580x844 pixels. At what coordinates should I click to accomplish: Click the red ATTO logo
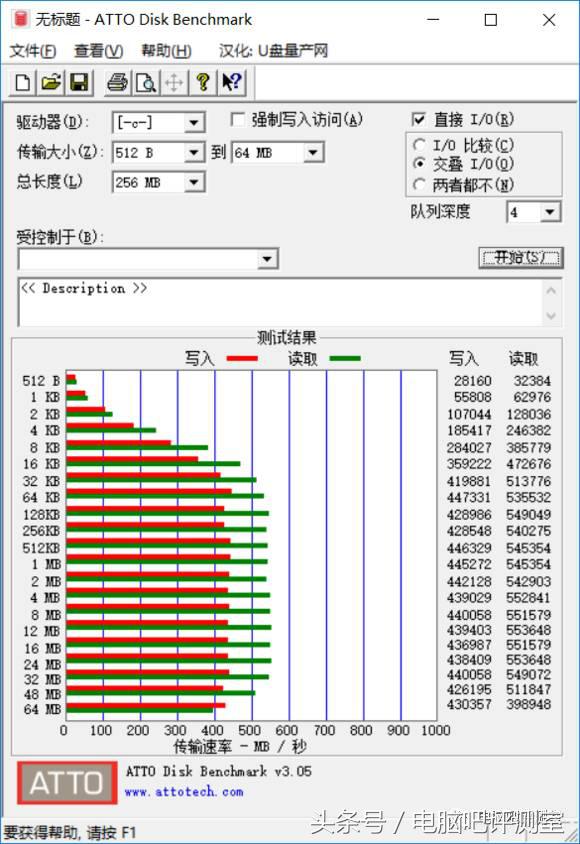[67, 783]
